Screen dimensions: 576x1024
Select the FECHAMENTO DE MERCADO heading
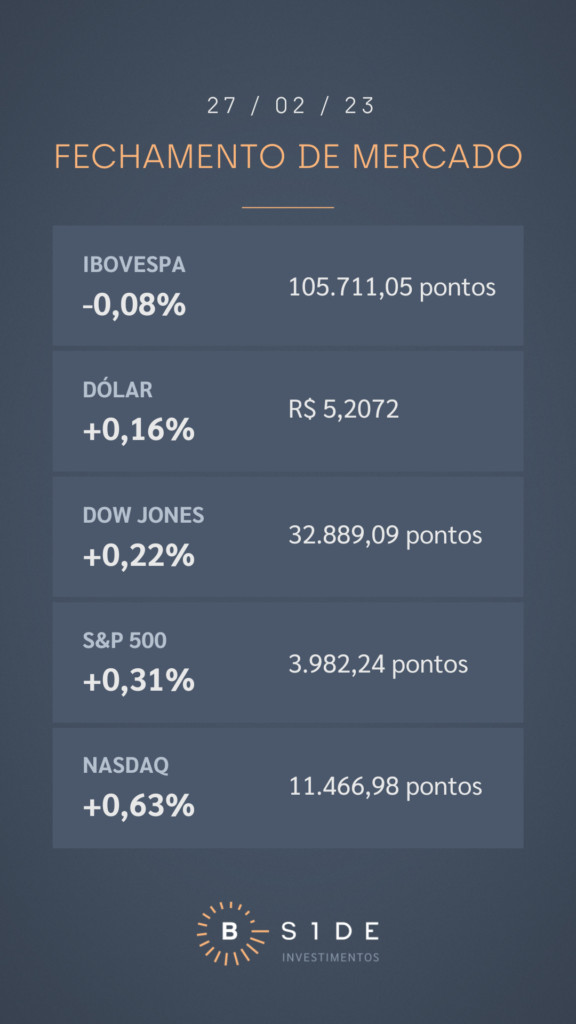click(x=288, y=157)
